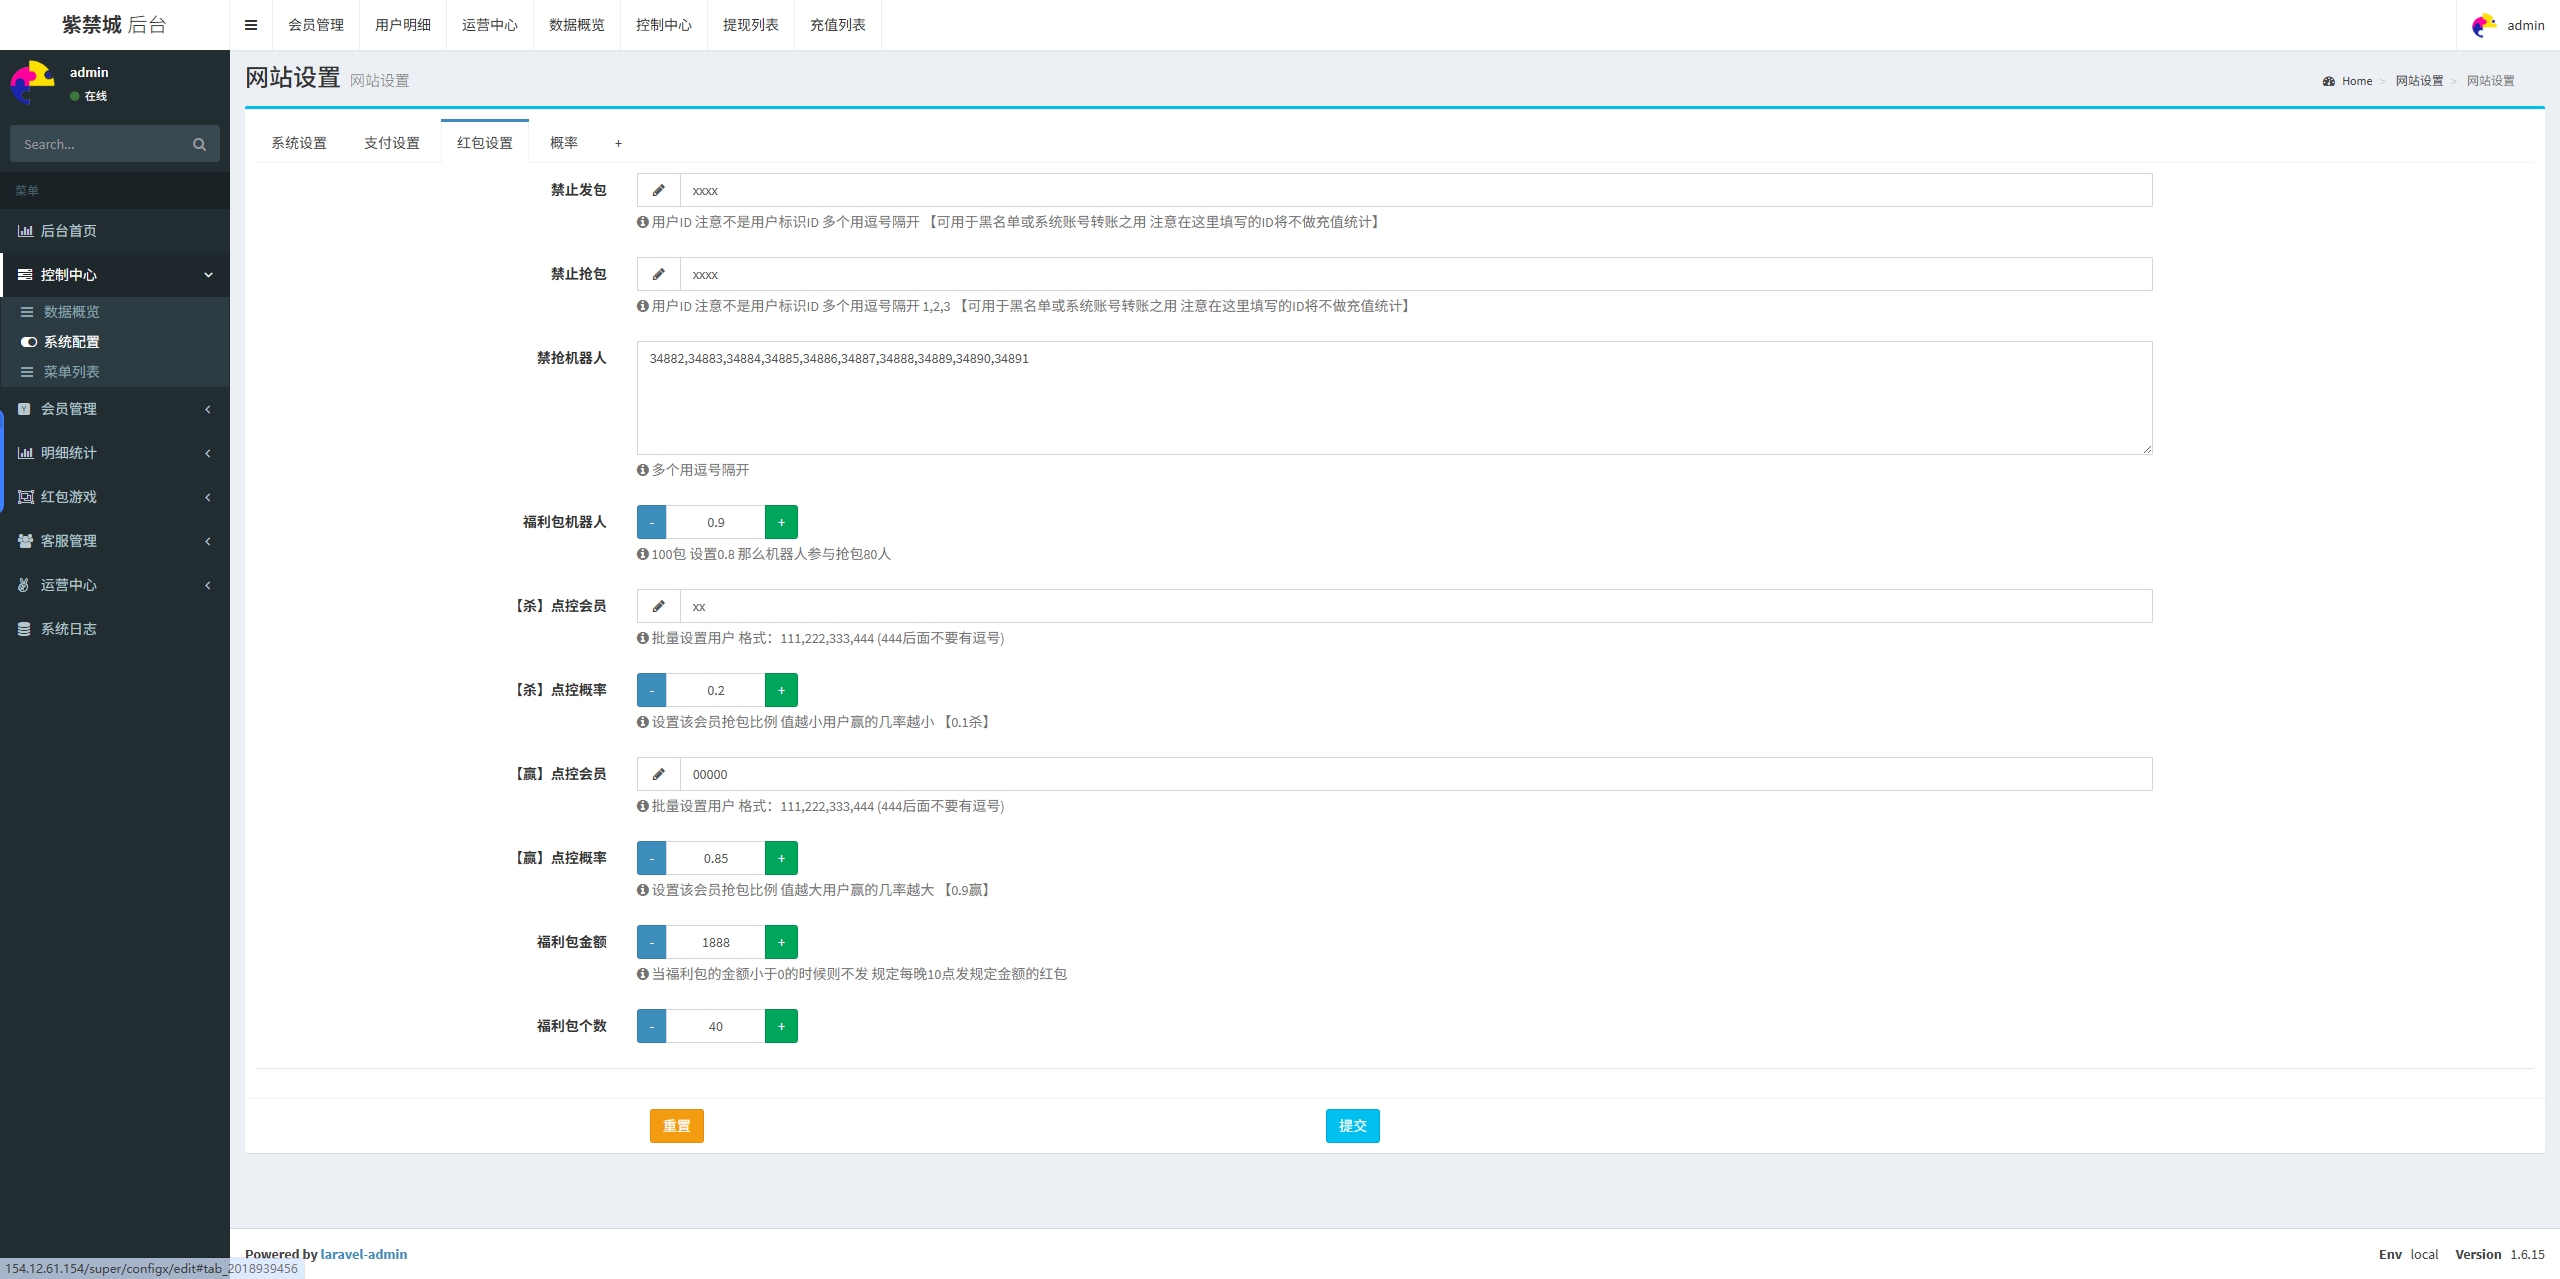2560x1279 pixels.
Task: Decrease 福利包机器人 value with minus button
Action: pos(651,522)
